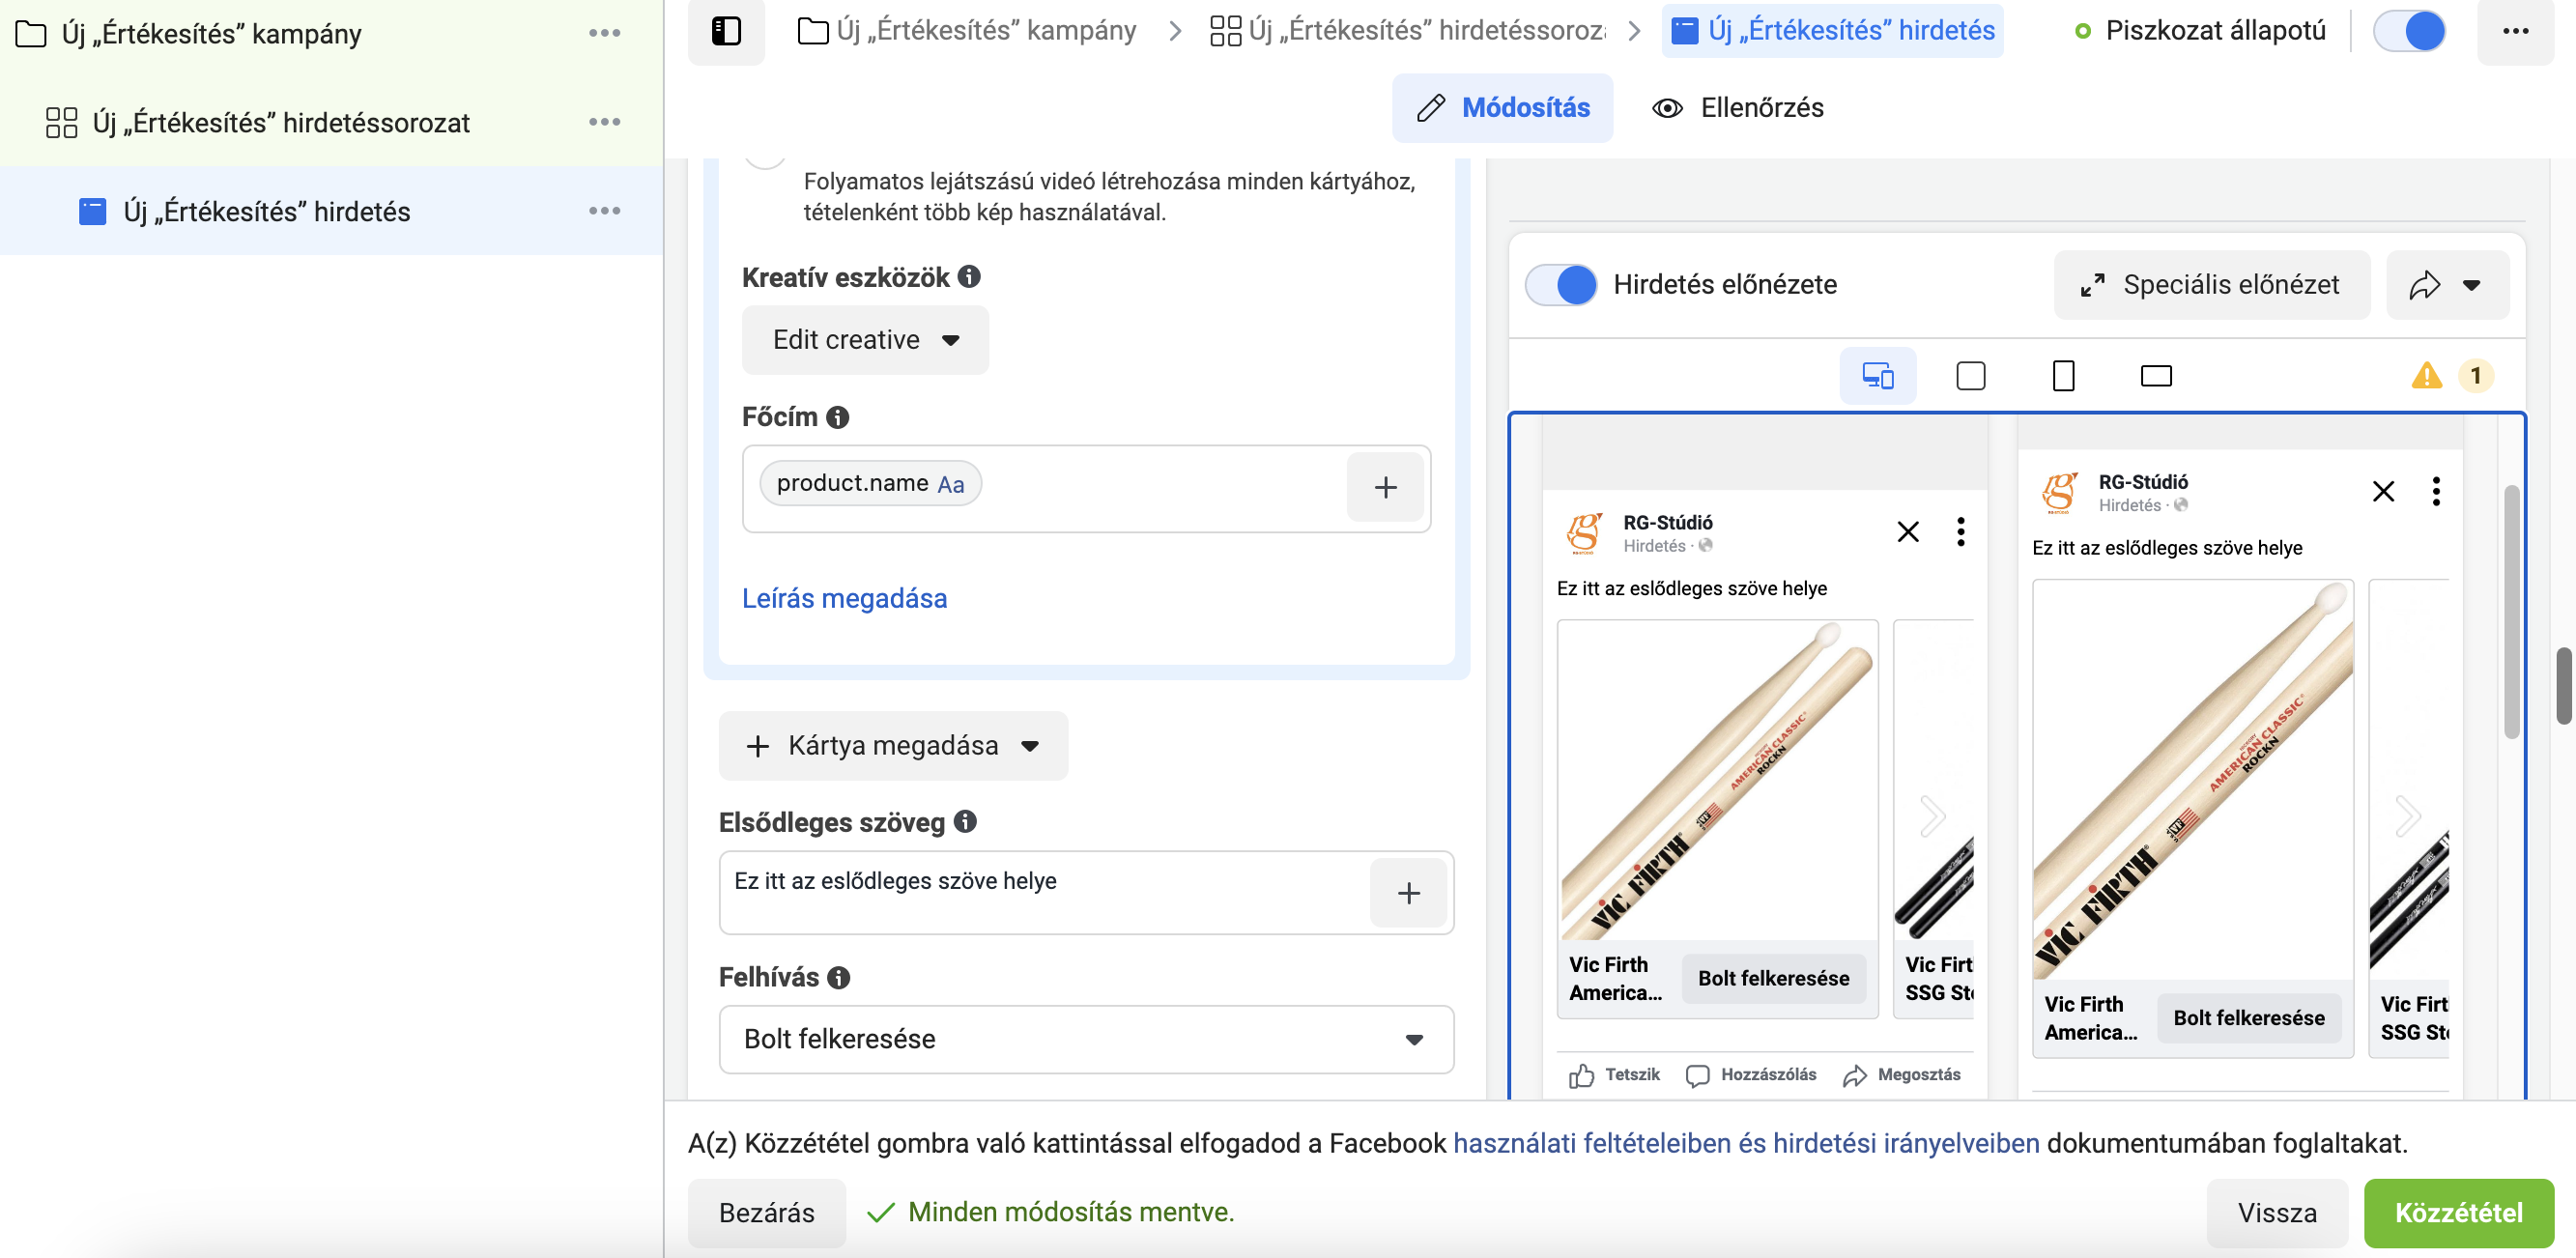Toggle the Hirdetés előnézete switch
Screen dimensions: 2576x1258
[x=1561, y=285]
